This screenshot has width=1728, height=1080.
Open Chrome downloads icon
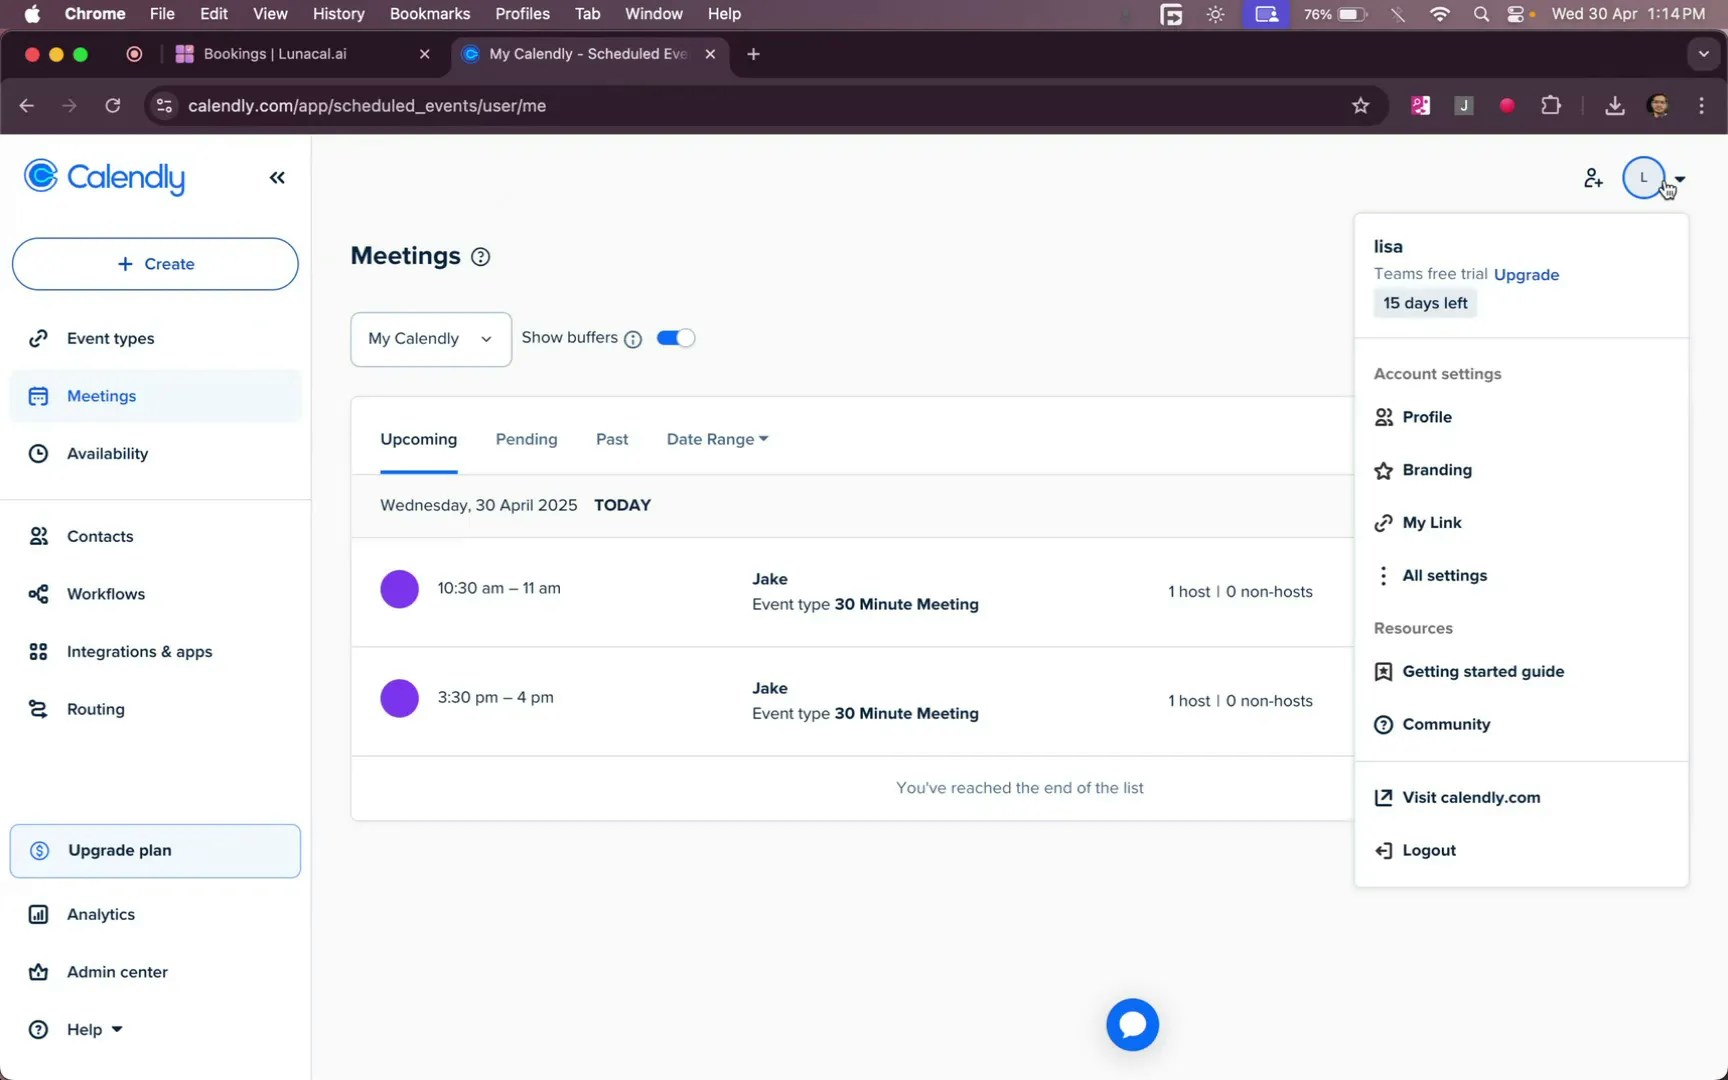1615,106
